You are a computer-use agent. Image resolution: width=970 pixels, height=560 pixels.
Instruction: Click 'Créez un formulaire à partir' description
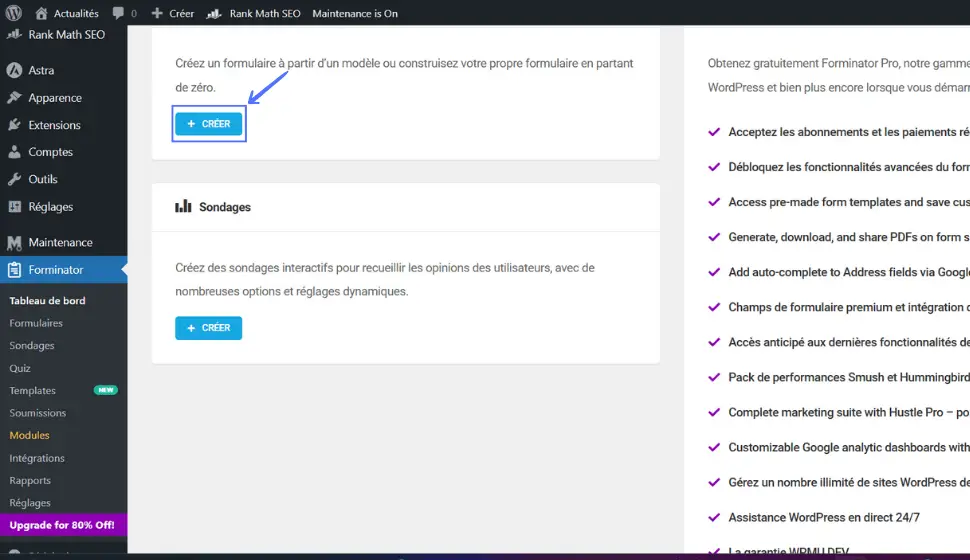click(x=404, y=75)
